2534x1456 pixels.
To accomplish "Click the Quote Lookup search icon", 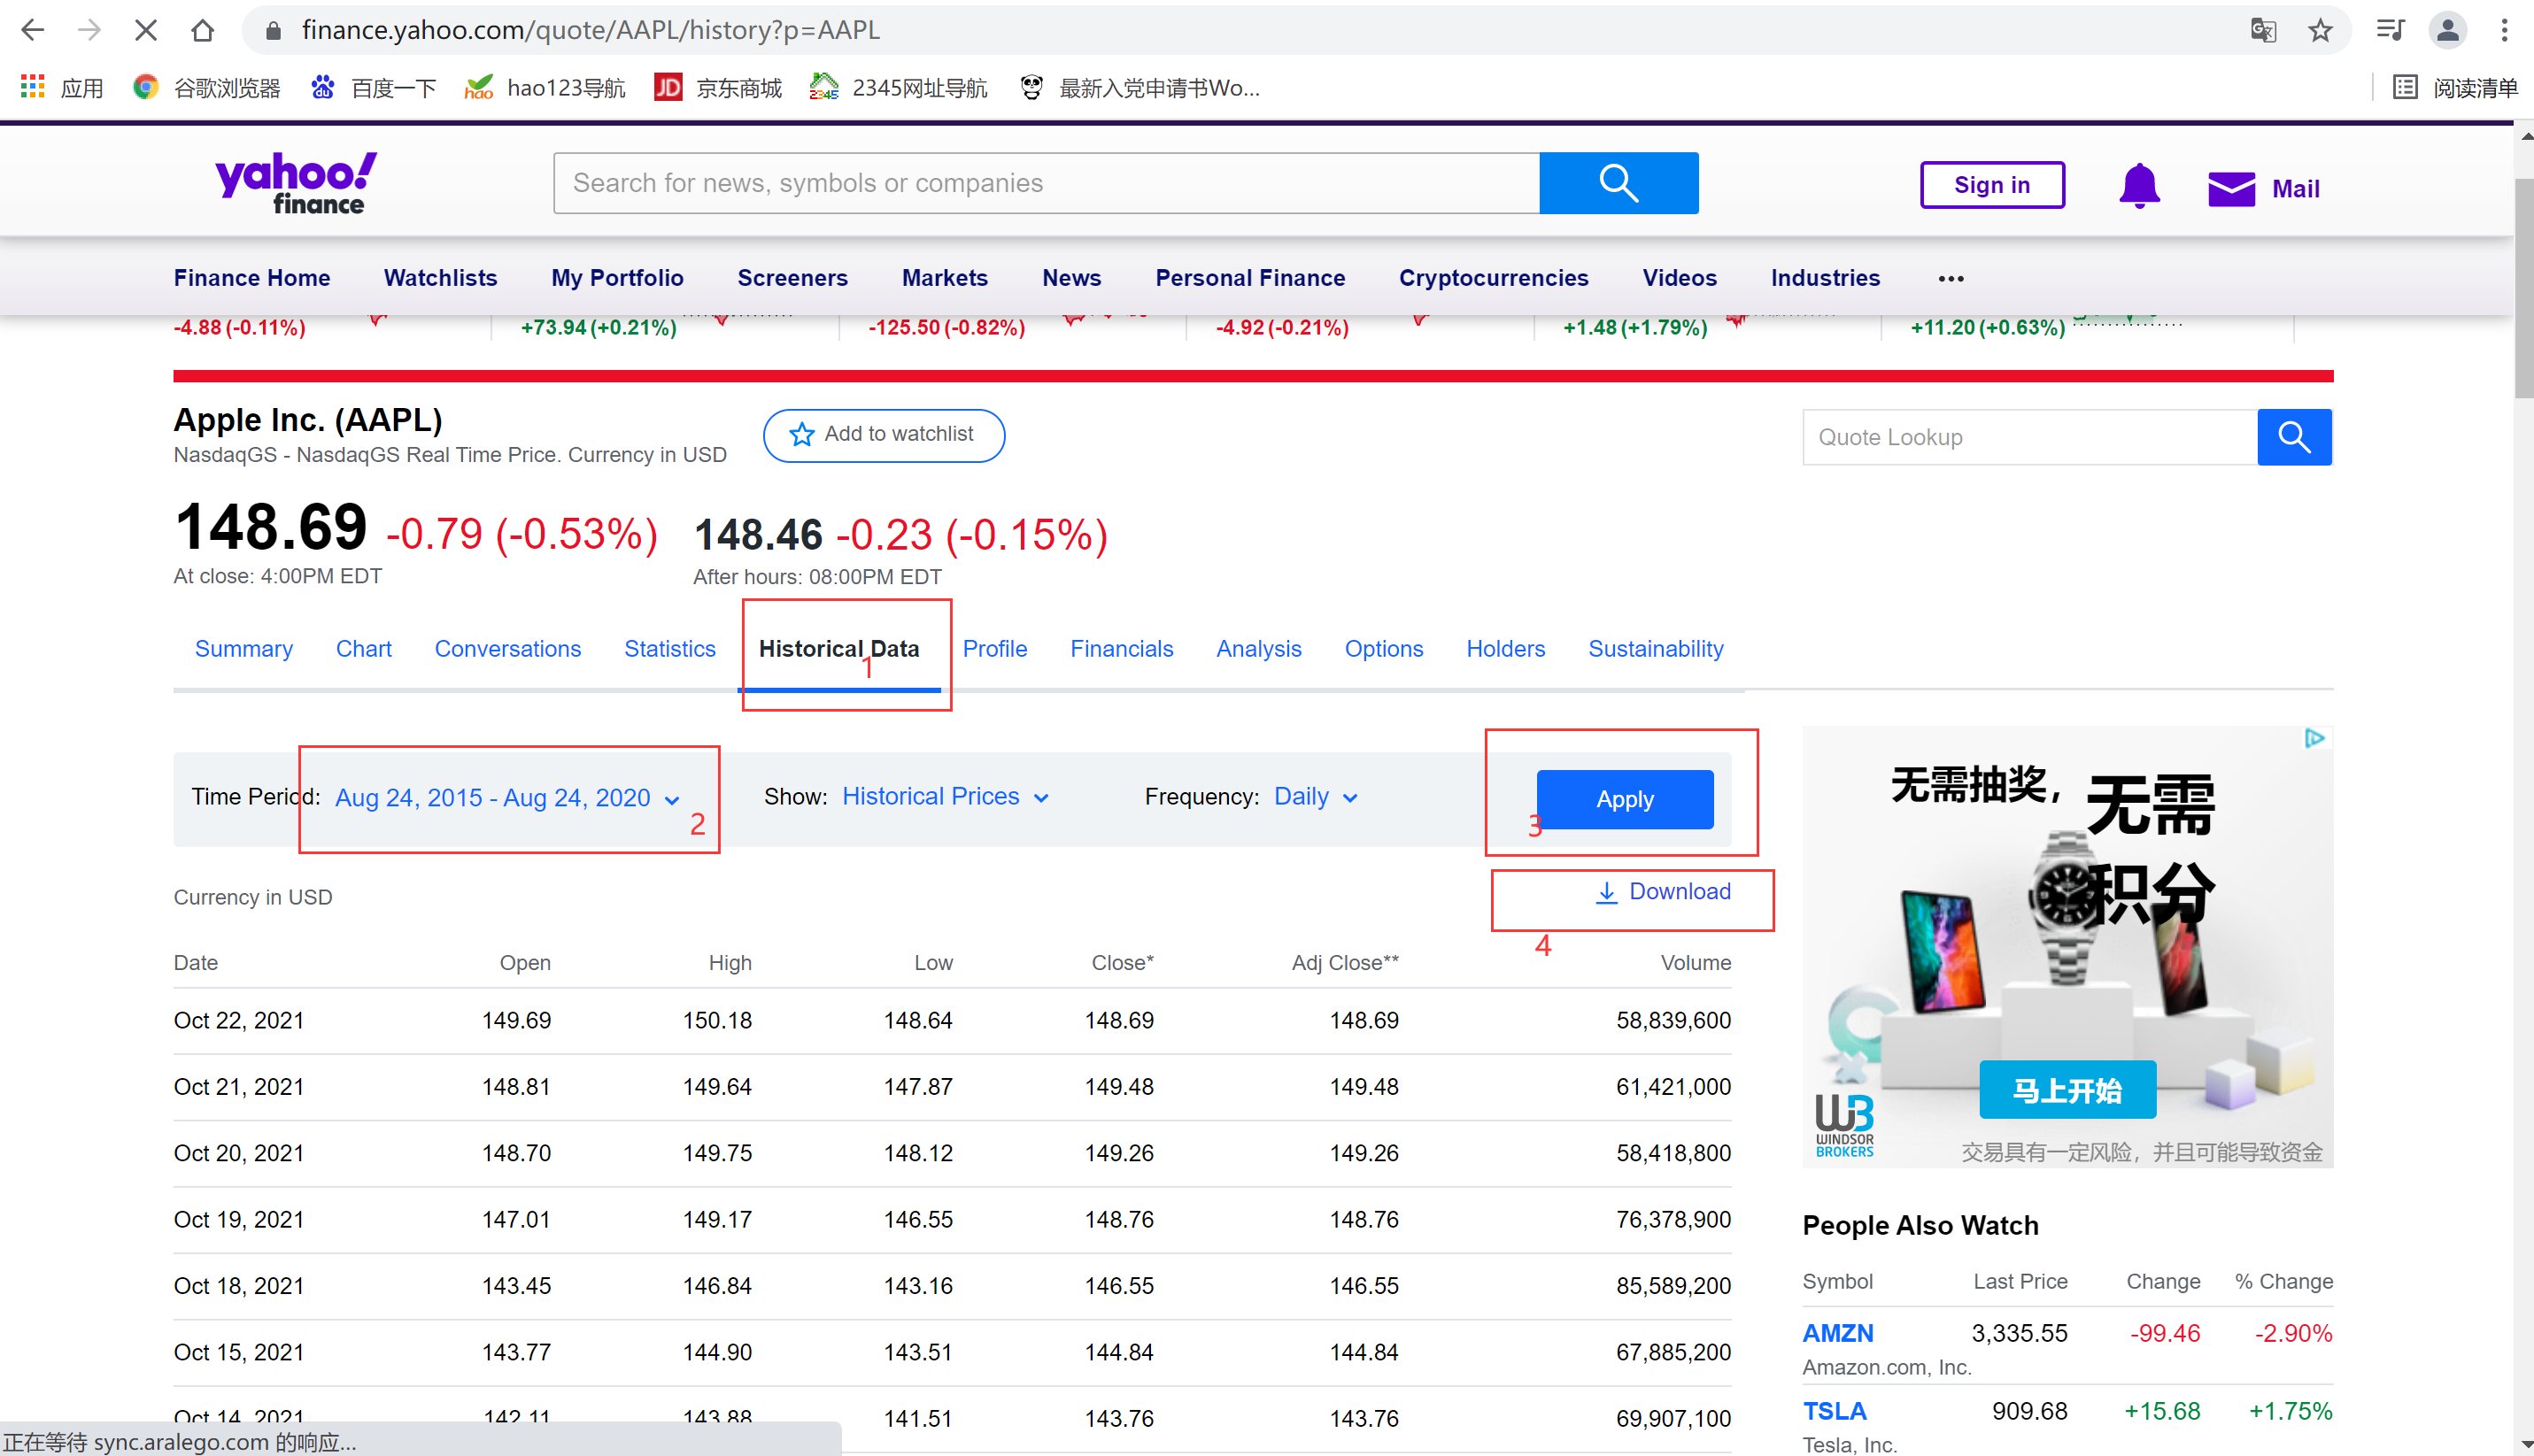I will (x=2294, y=437).
